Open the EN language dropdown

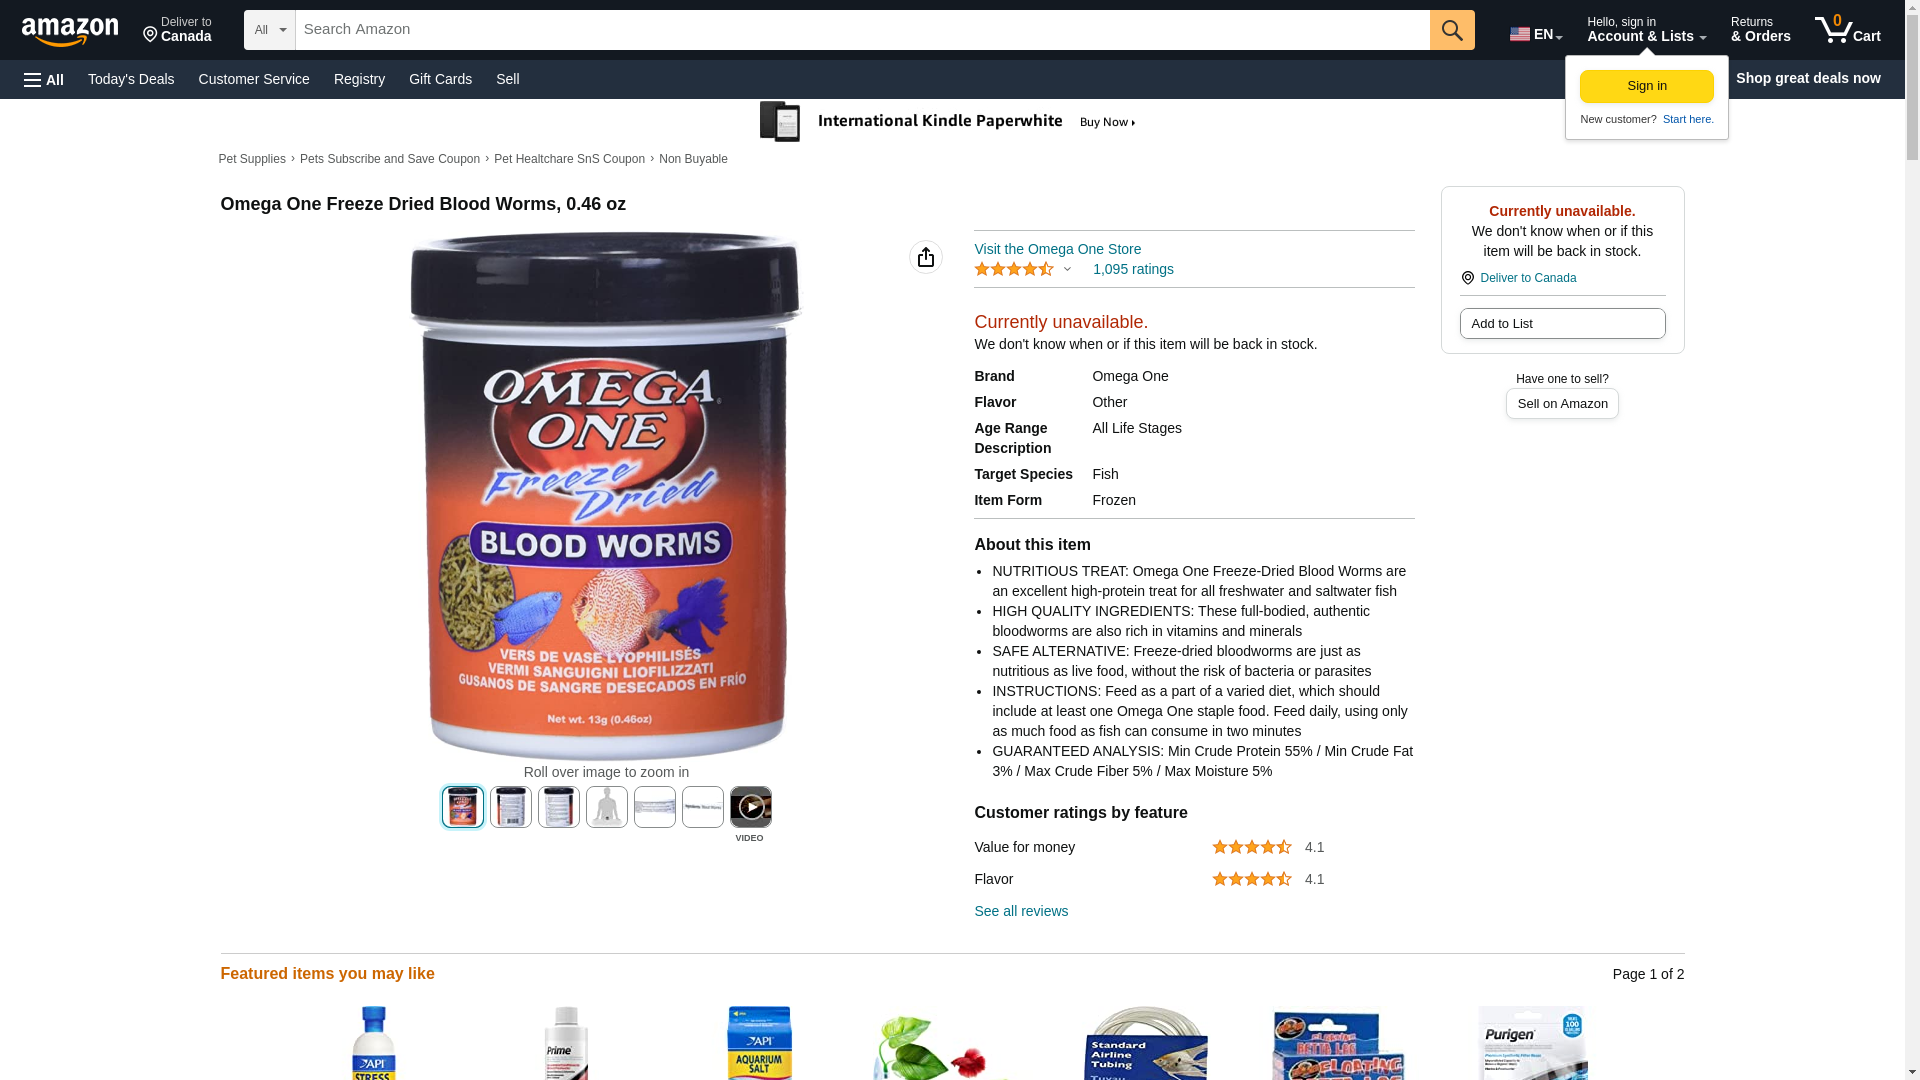1536,34
